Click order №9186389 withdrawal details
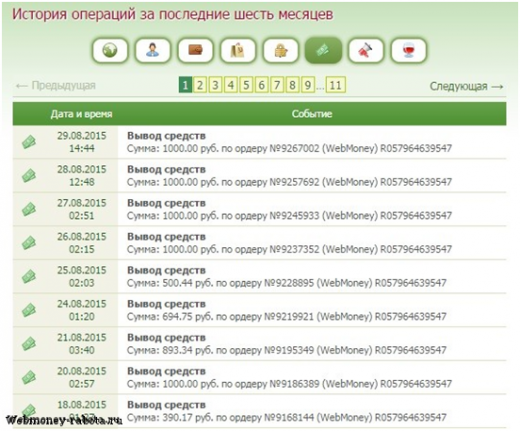This screenshot has width=520, height=431. 289,384
